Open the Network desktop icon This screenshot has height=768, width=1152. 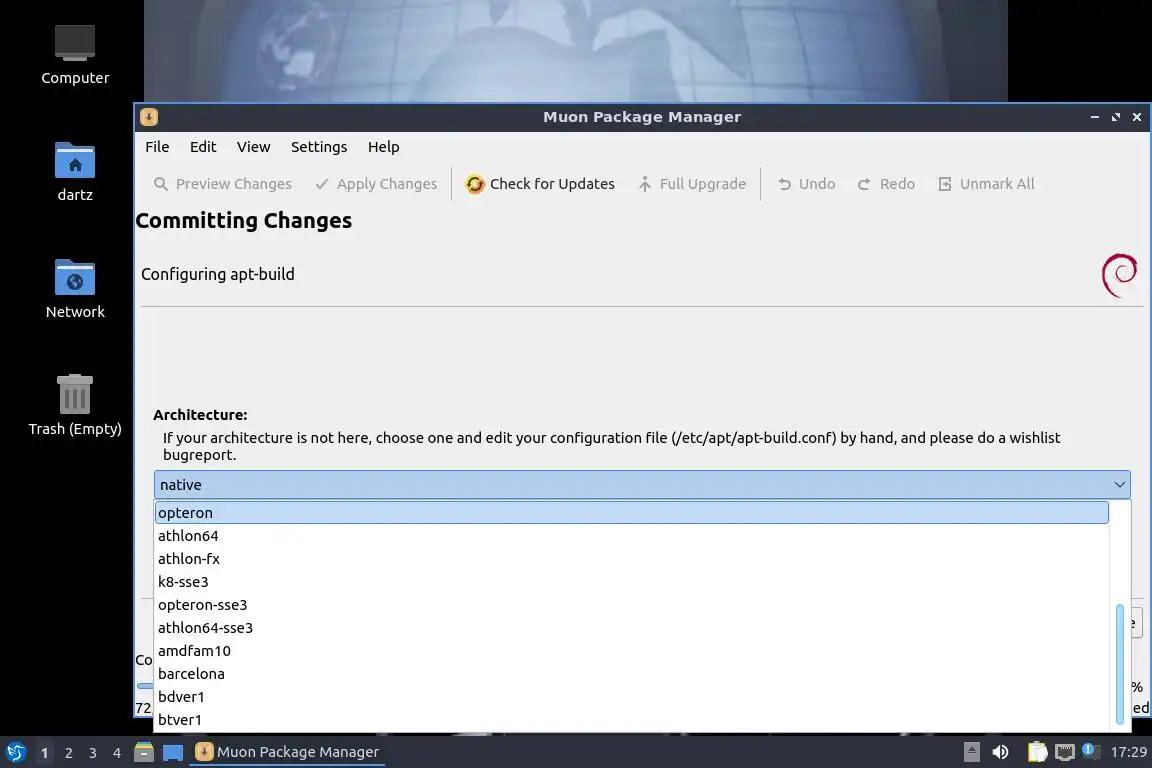tap(75, 289)
